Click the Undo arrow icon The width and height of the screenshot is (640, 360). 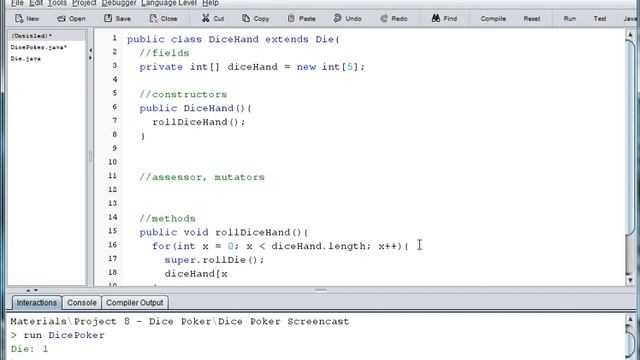coord(337,18)
